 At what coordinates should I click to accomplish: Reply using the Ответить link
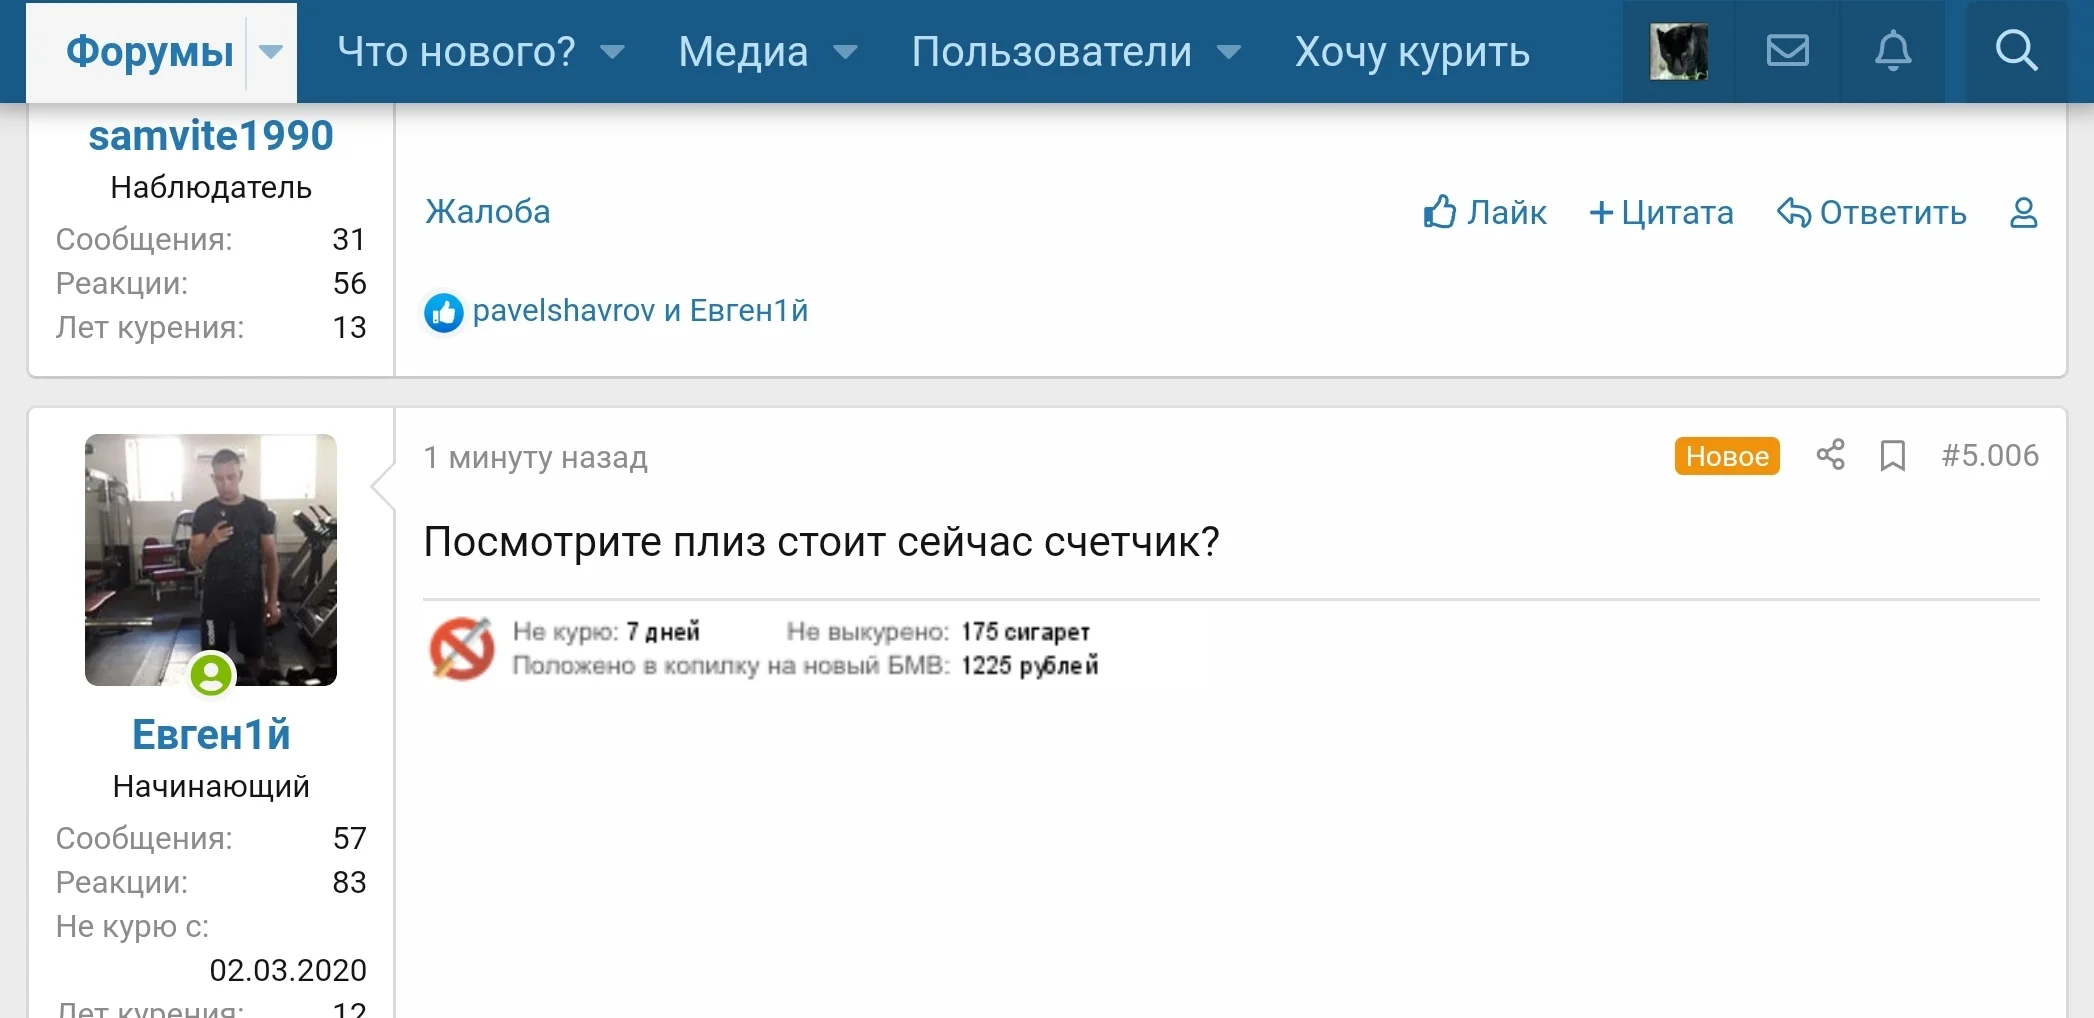pyautogui.click(x=1871, y=213)
